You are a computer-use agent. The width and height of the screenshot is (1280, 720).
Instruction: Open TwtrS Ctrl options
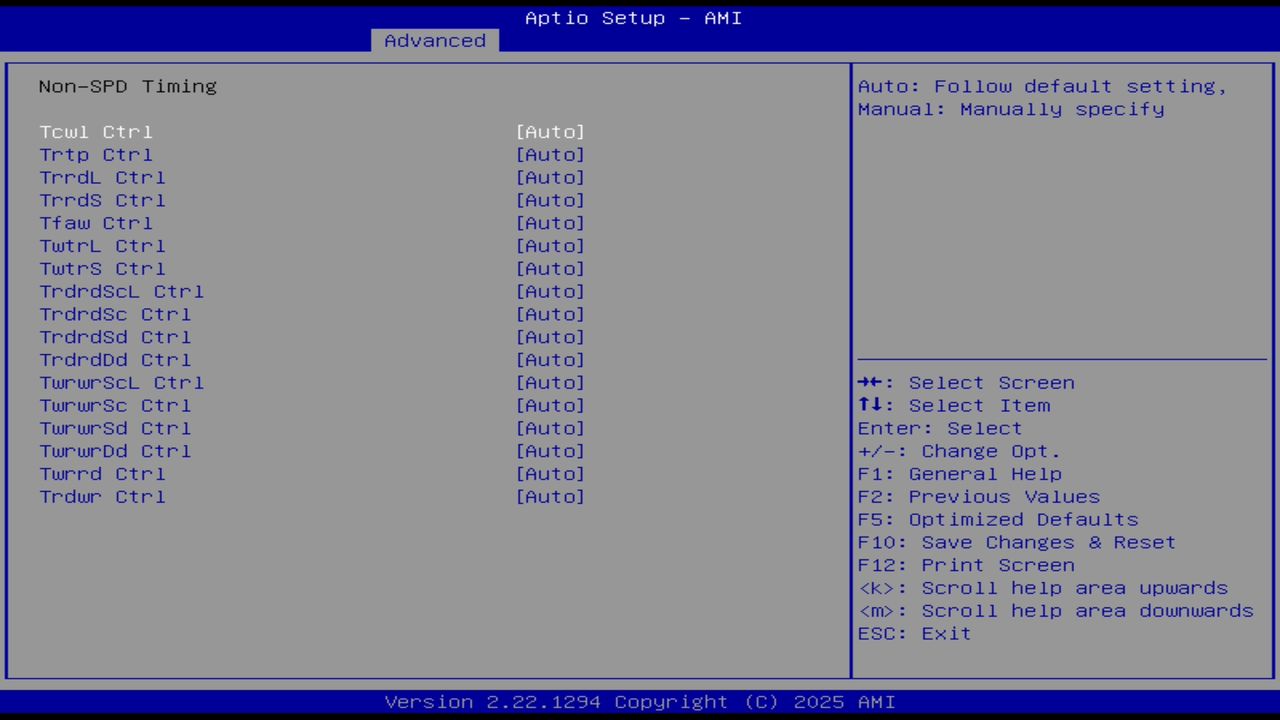pos(550,268)
